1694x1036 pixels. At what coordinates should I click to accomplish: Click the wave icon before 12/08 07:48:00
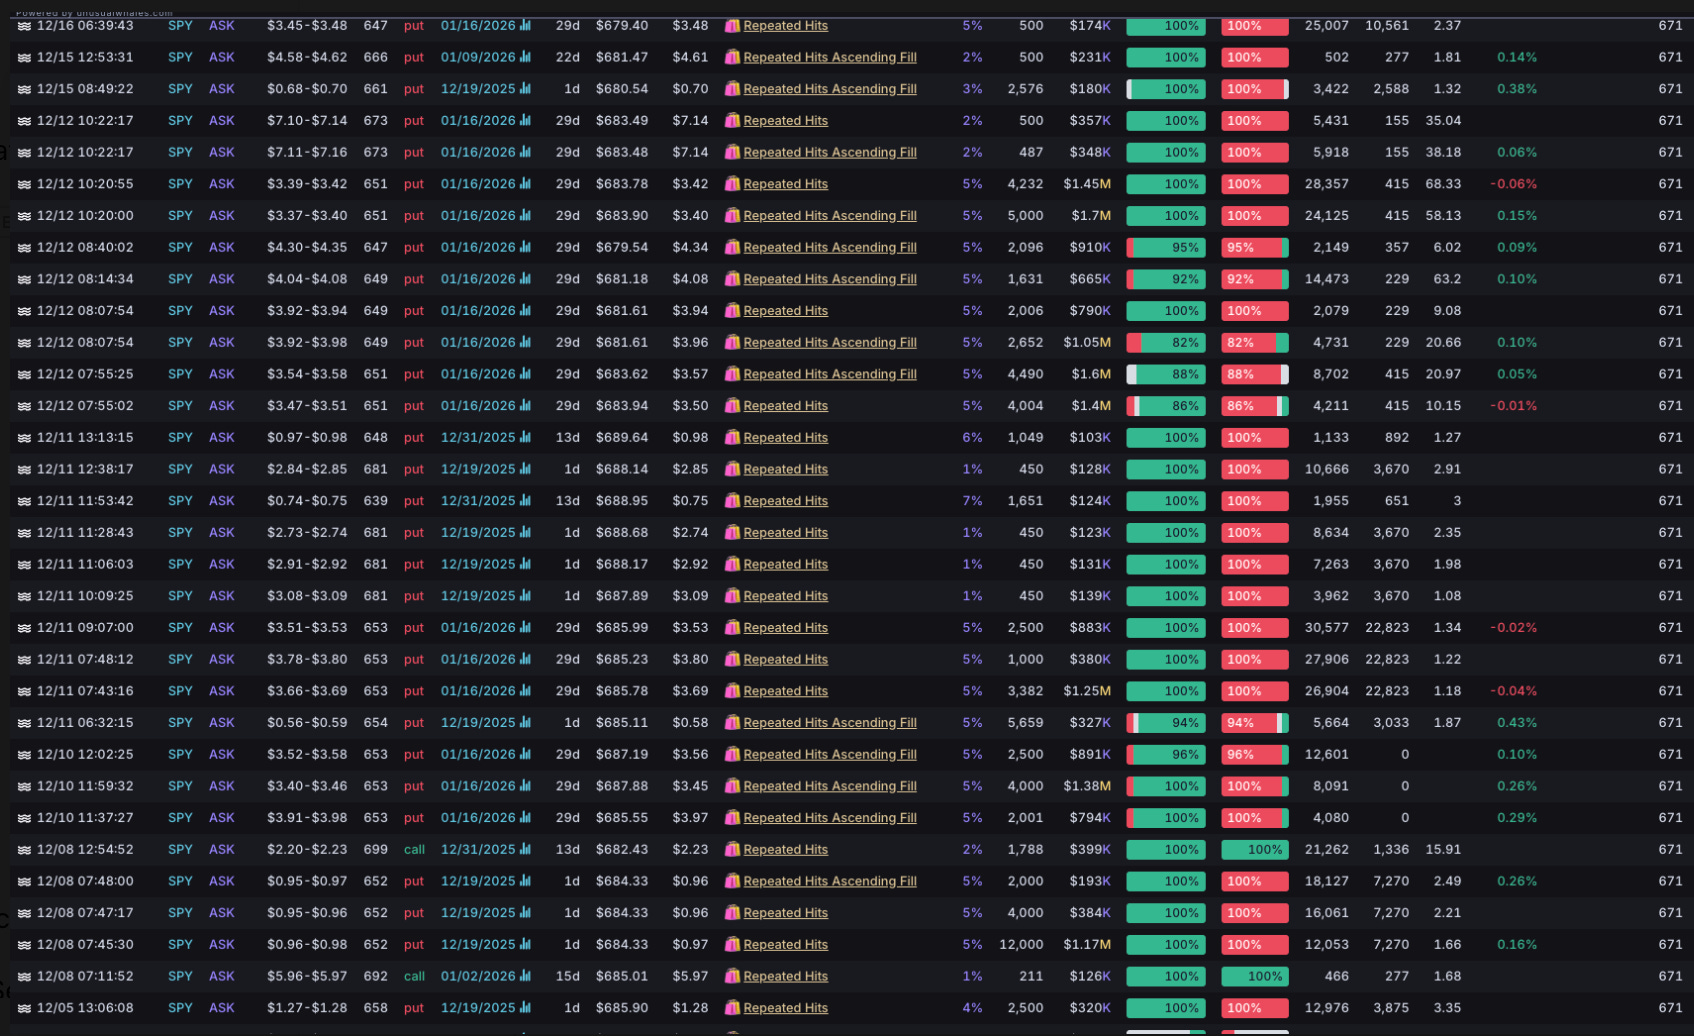tap(24, 881)
